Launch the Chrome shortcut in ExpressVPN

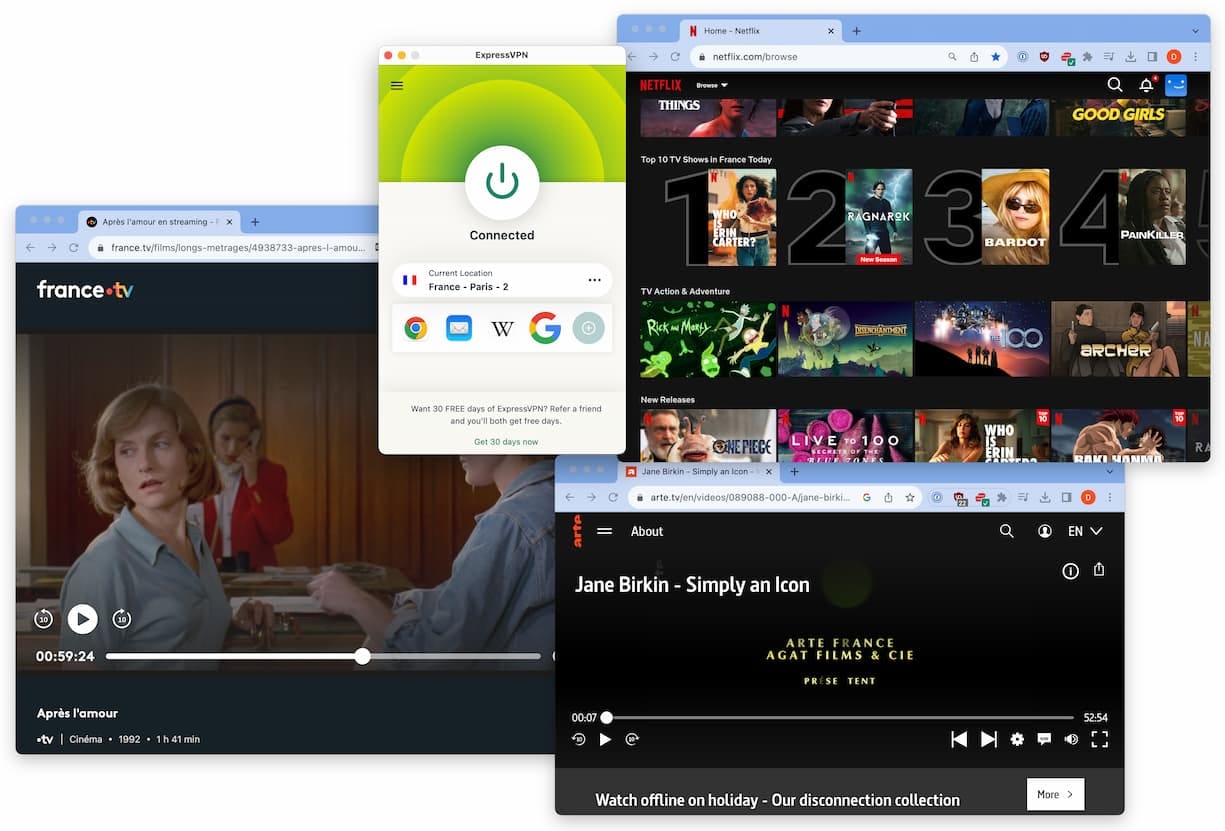[x=416, y=328]
